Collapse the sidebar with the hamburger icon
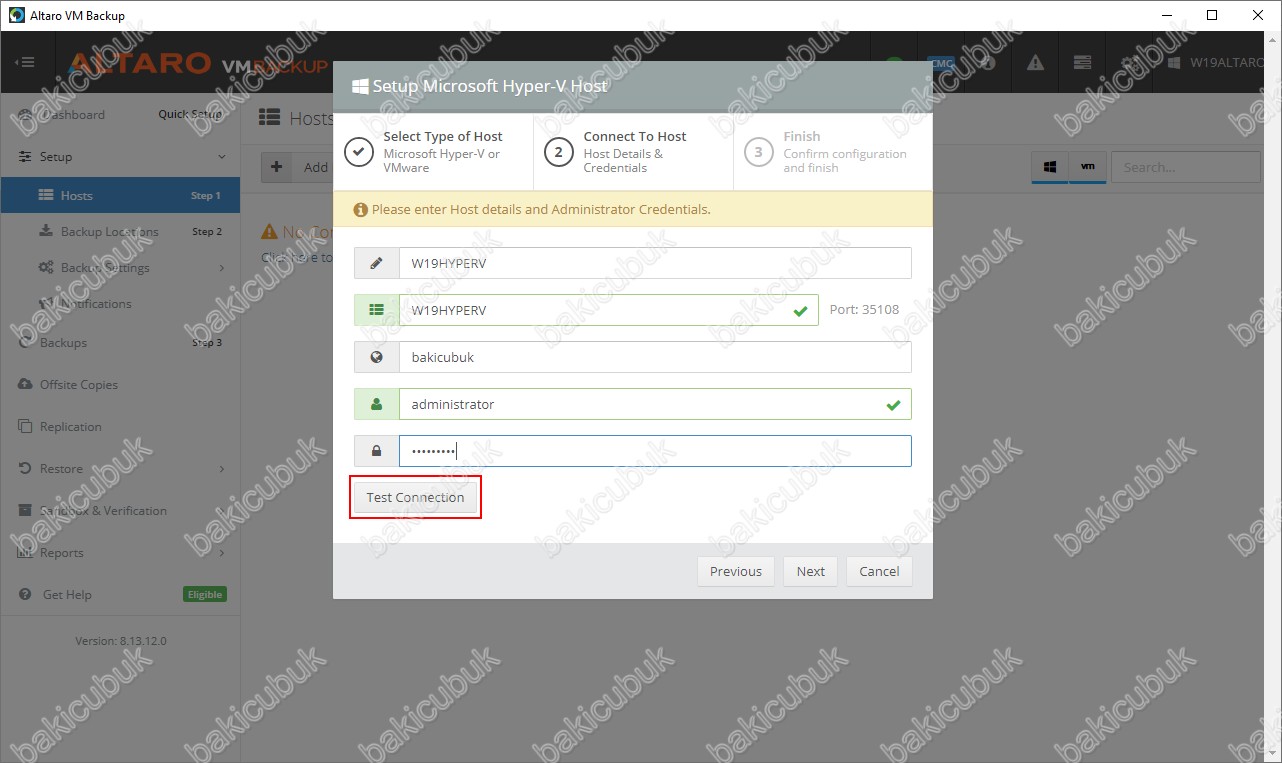This screenshot has width=1282, height=763. point(25,62)
